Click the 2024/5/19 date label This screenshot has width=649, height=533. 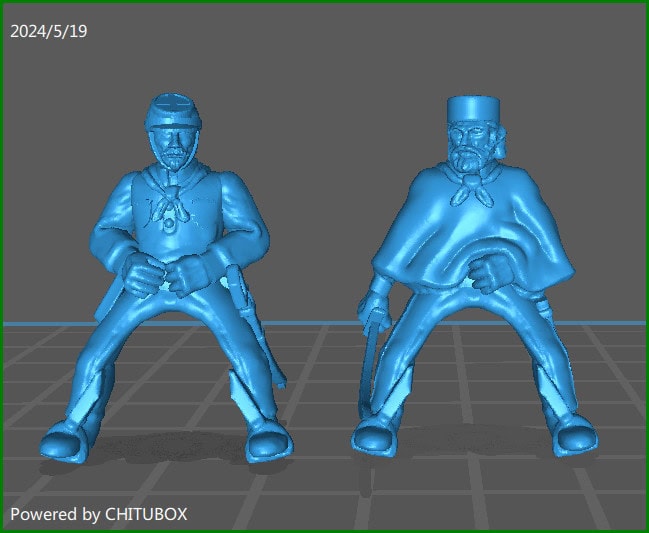(48, 31)
